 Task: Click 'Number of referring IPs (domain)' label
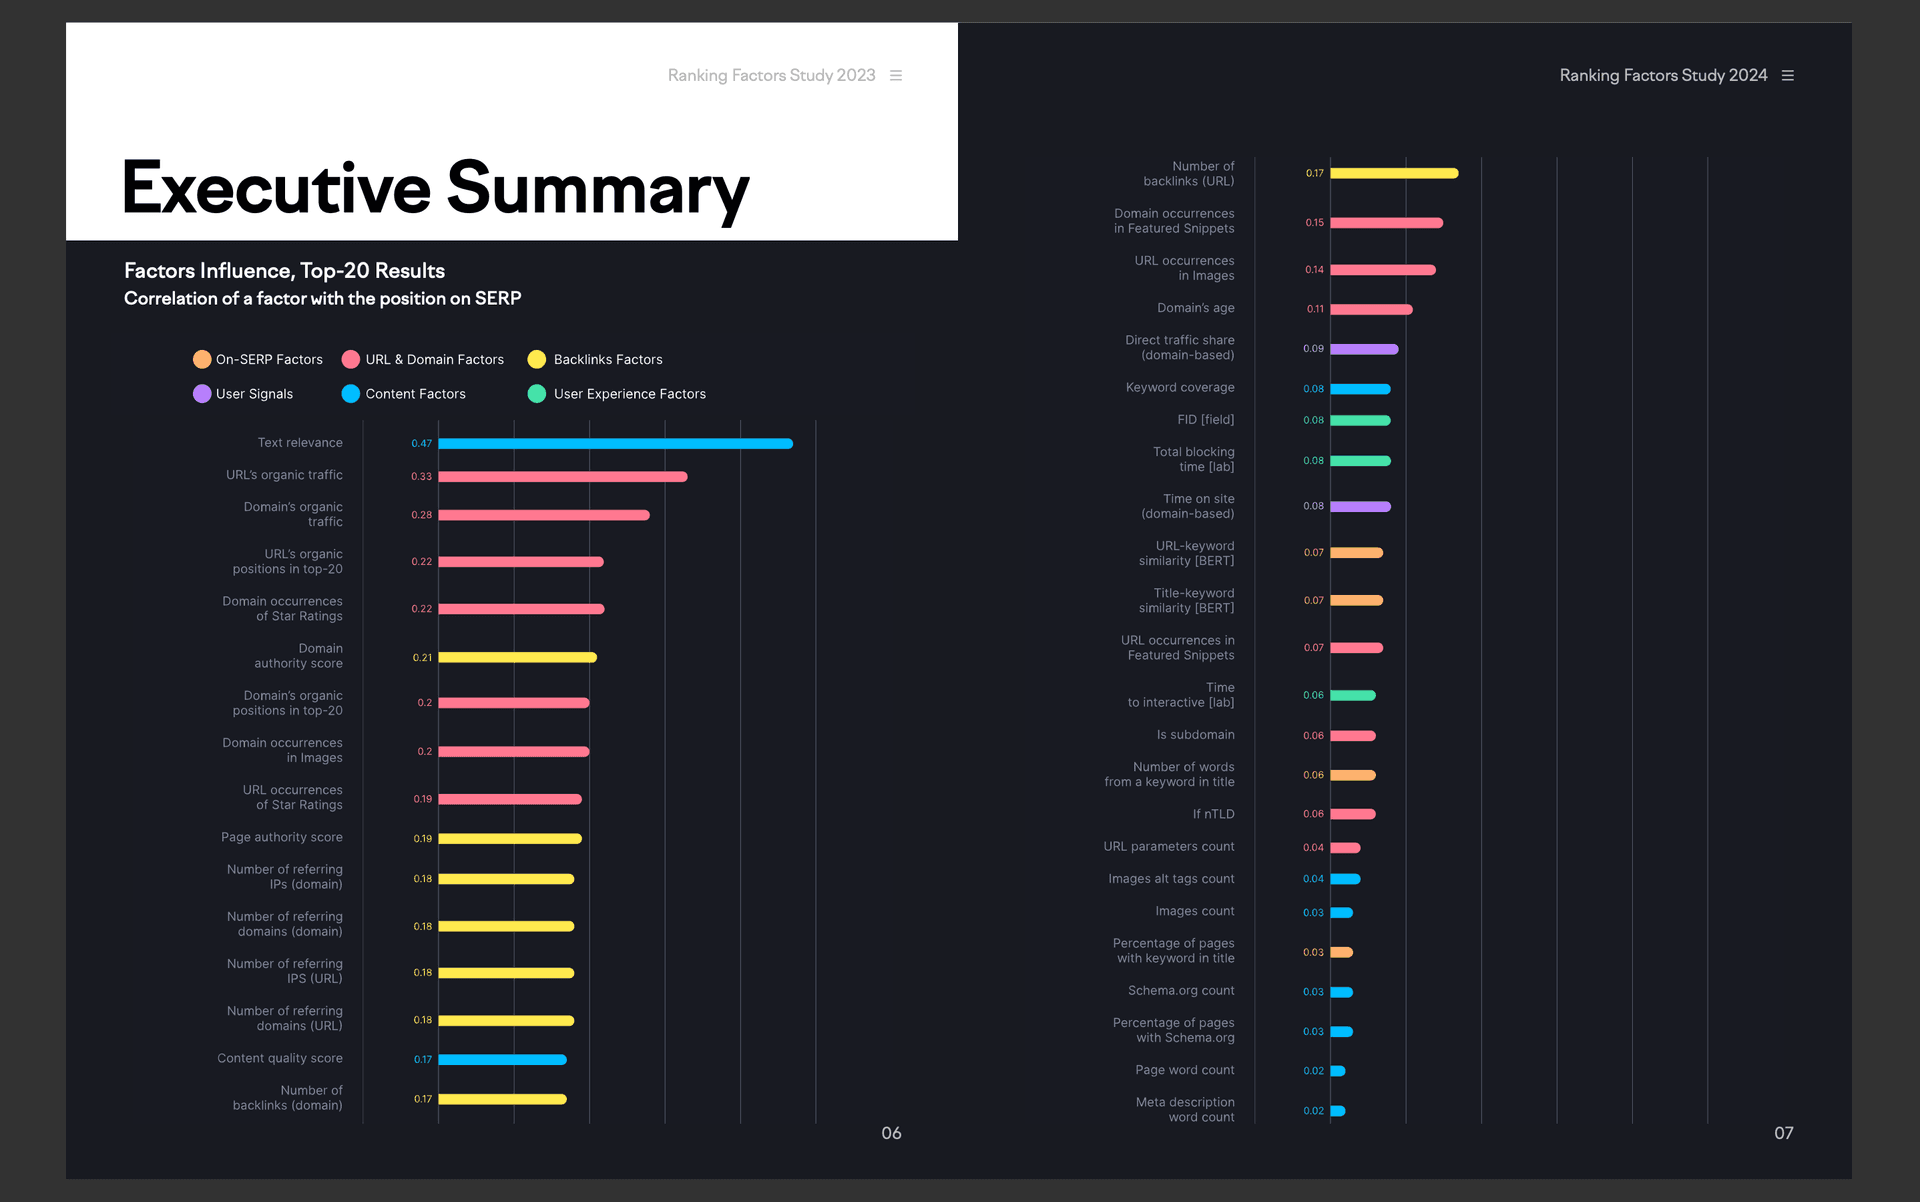tap(285, 877)
